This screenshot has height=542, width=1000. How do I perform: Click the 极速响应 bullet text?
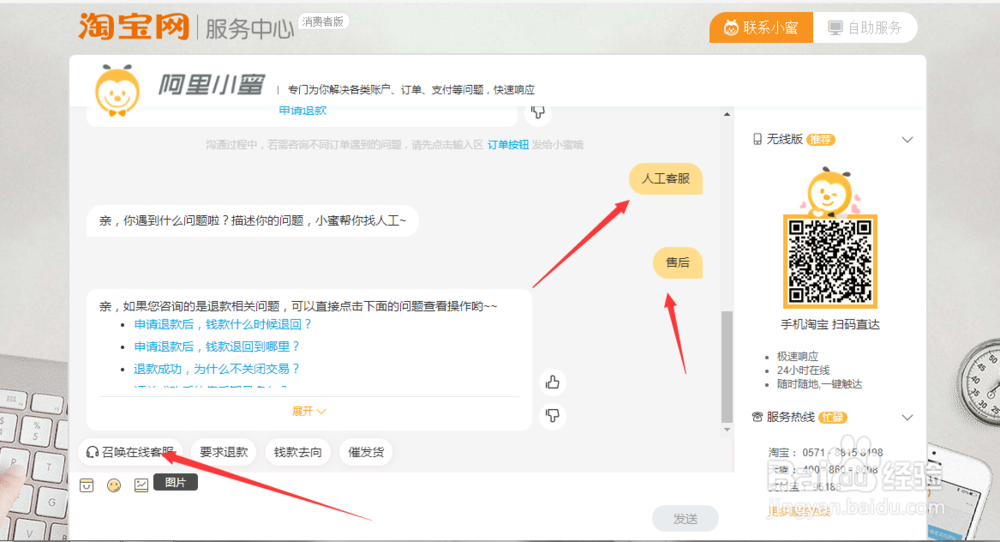click(x=797, y=356)
